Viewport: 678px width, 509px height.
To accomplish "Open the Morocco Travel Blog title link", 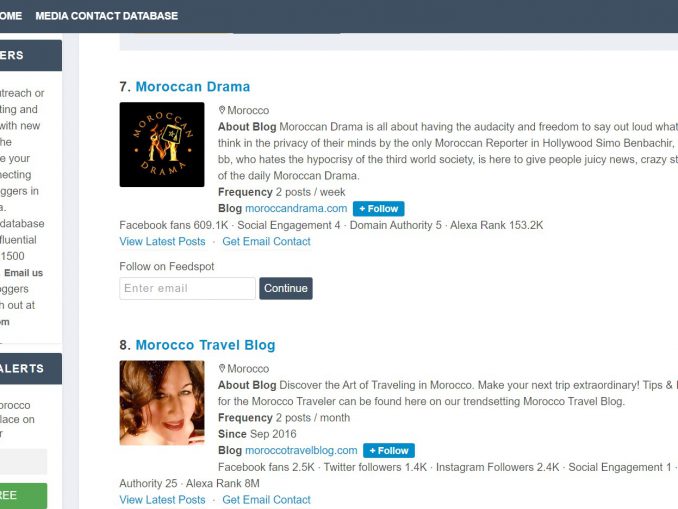I will [x=205, y=345].
